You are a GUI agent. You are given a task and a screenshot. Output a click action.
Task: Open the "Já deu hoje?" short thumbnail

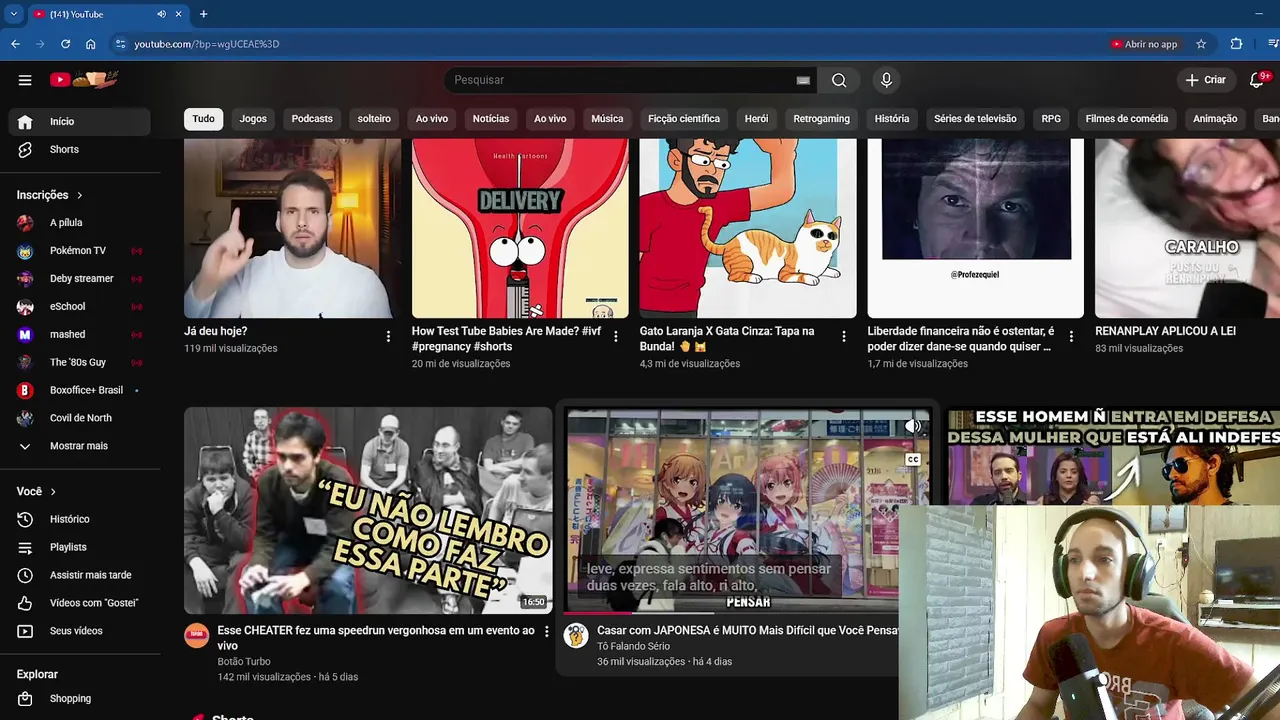coord(292,228)
